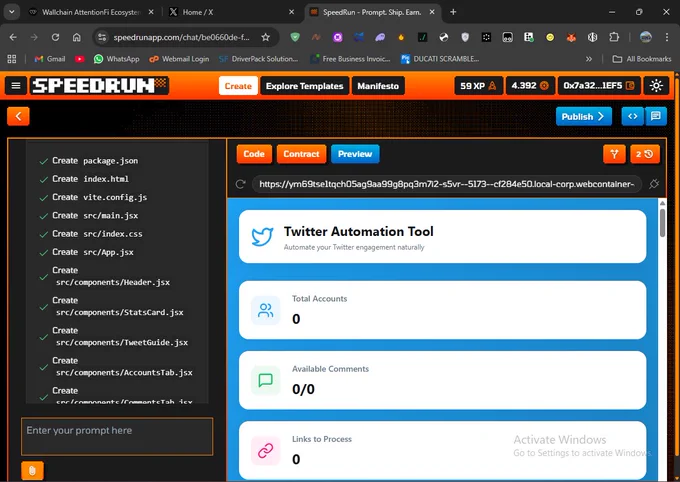Click 'Create src/index.css' step
This screenshot has height=482, width=680.
(x=91, y=233)
